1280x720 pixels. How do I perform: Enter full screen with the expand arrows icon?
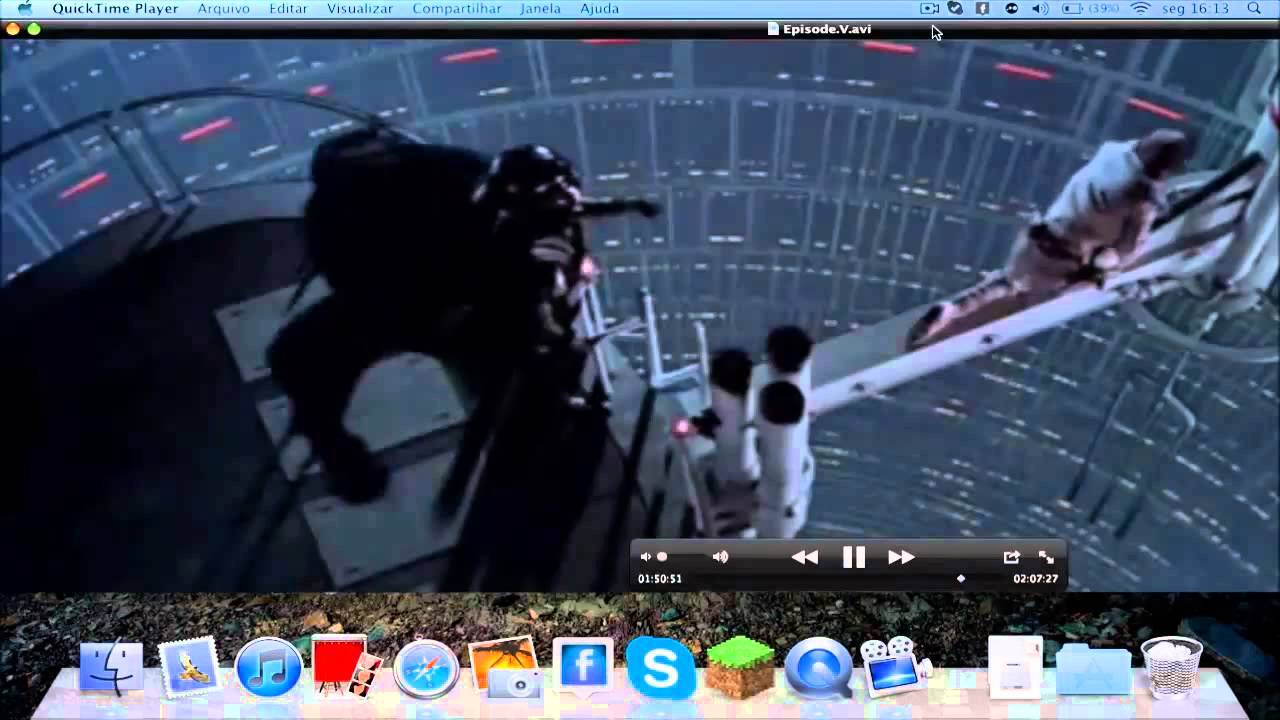coord(1046,557)
